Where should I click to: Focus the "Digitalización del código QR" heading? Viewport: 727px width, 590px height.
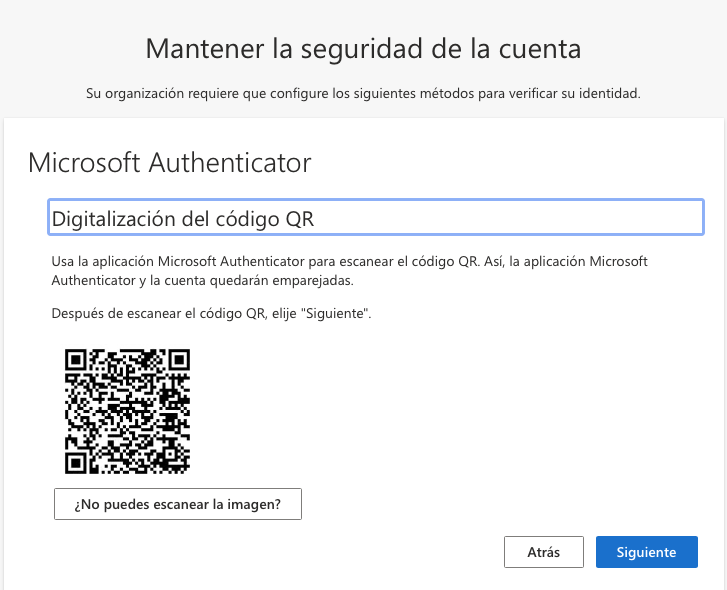376,217
